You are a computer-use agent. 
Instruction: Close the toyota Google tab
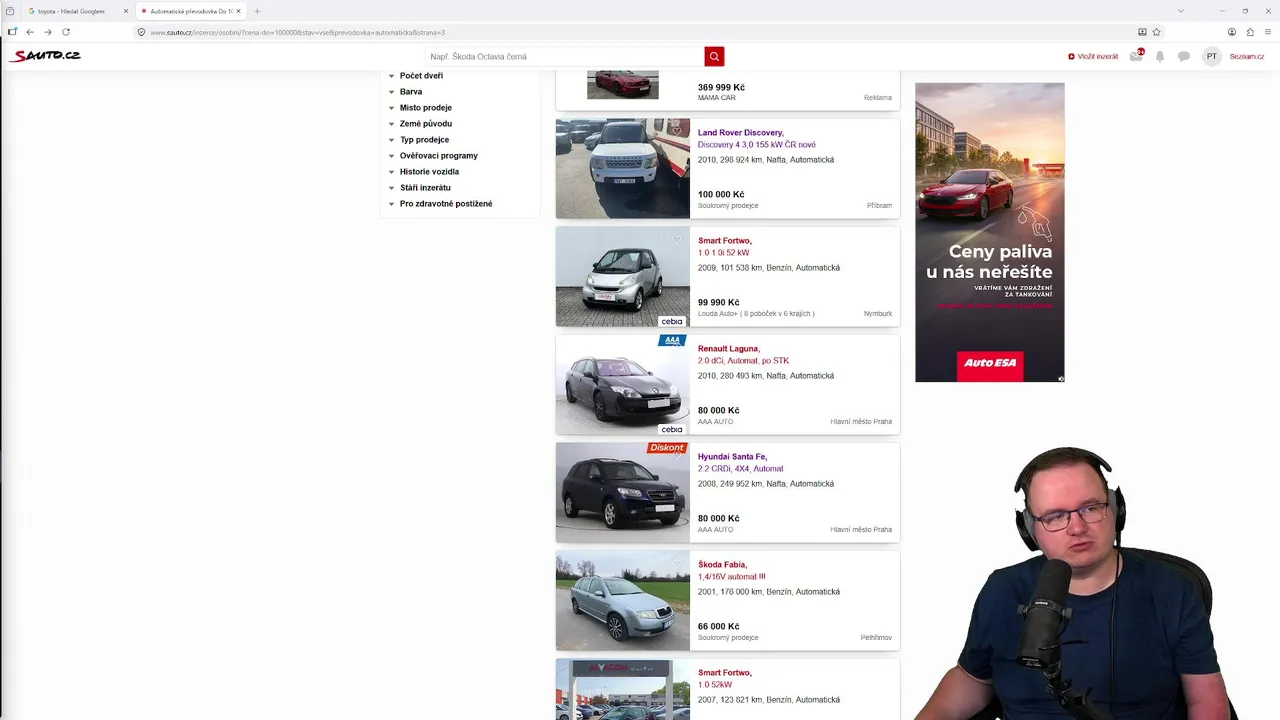pyautogui.click(x=126, y=11)
